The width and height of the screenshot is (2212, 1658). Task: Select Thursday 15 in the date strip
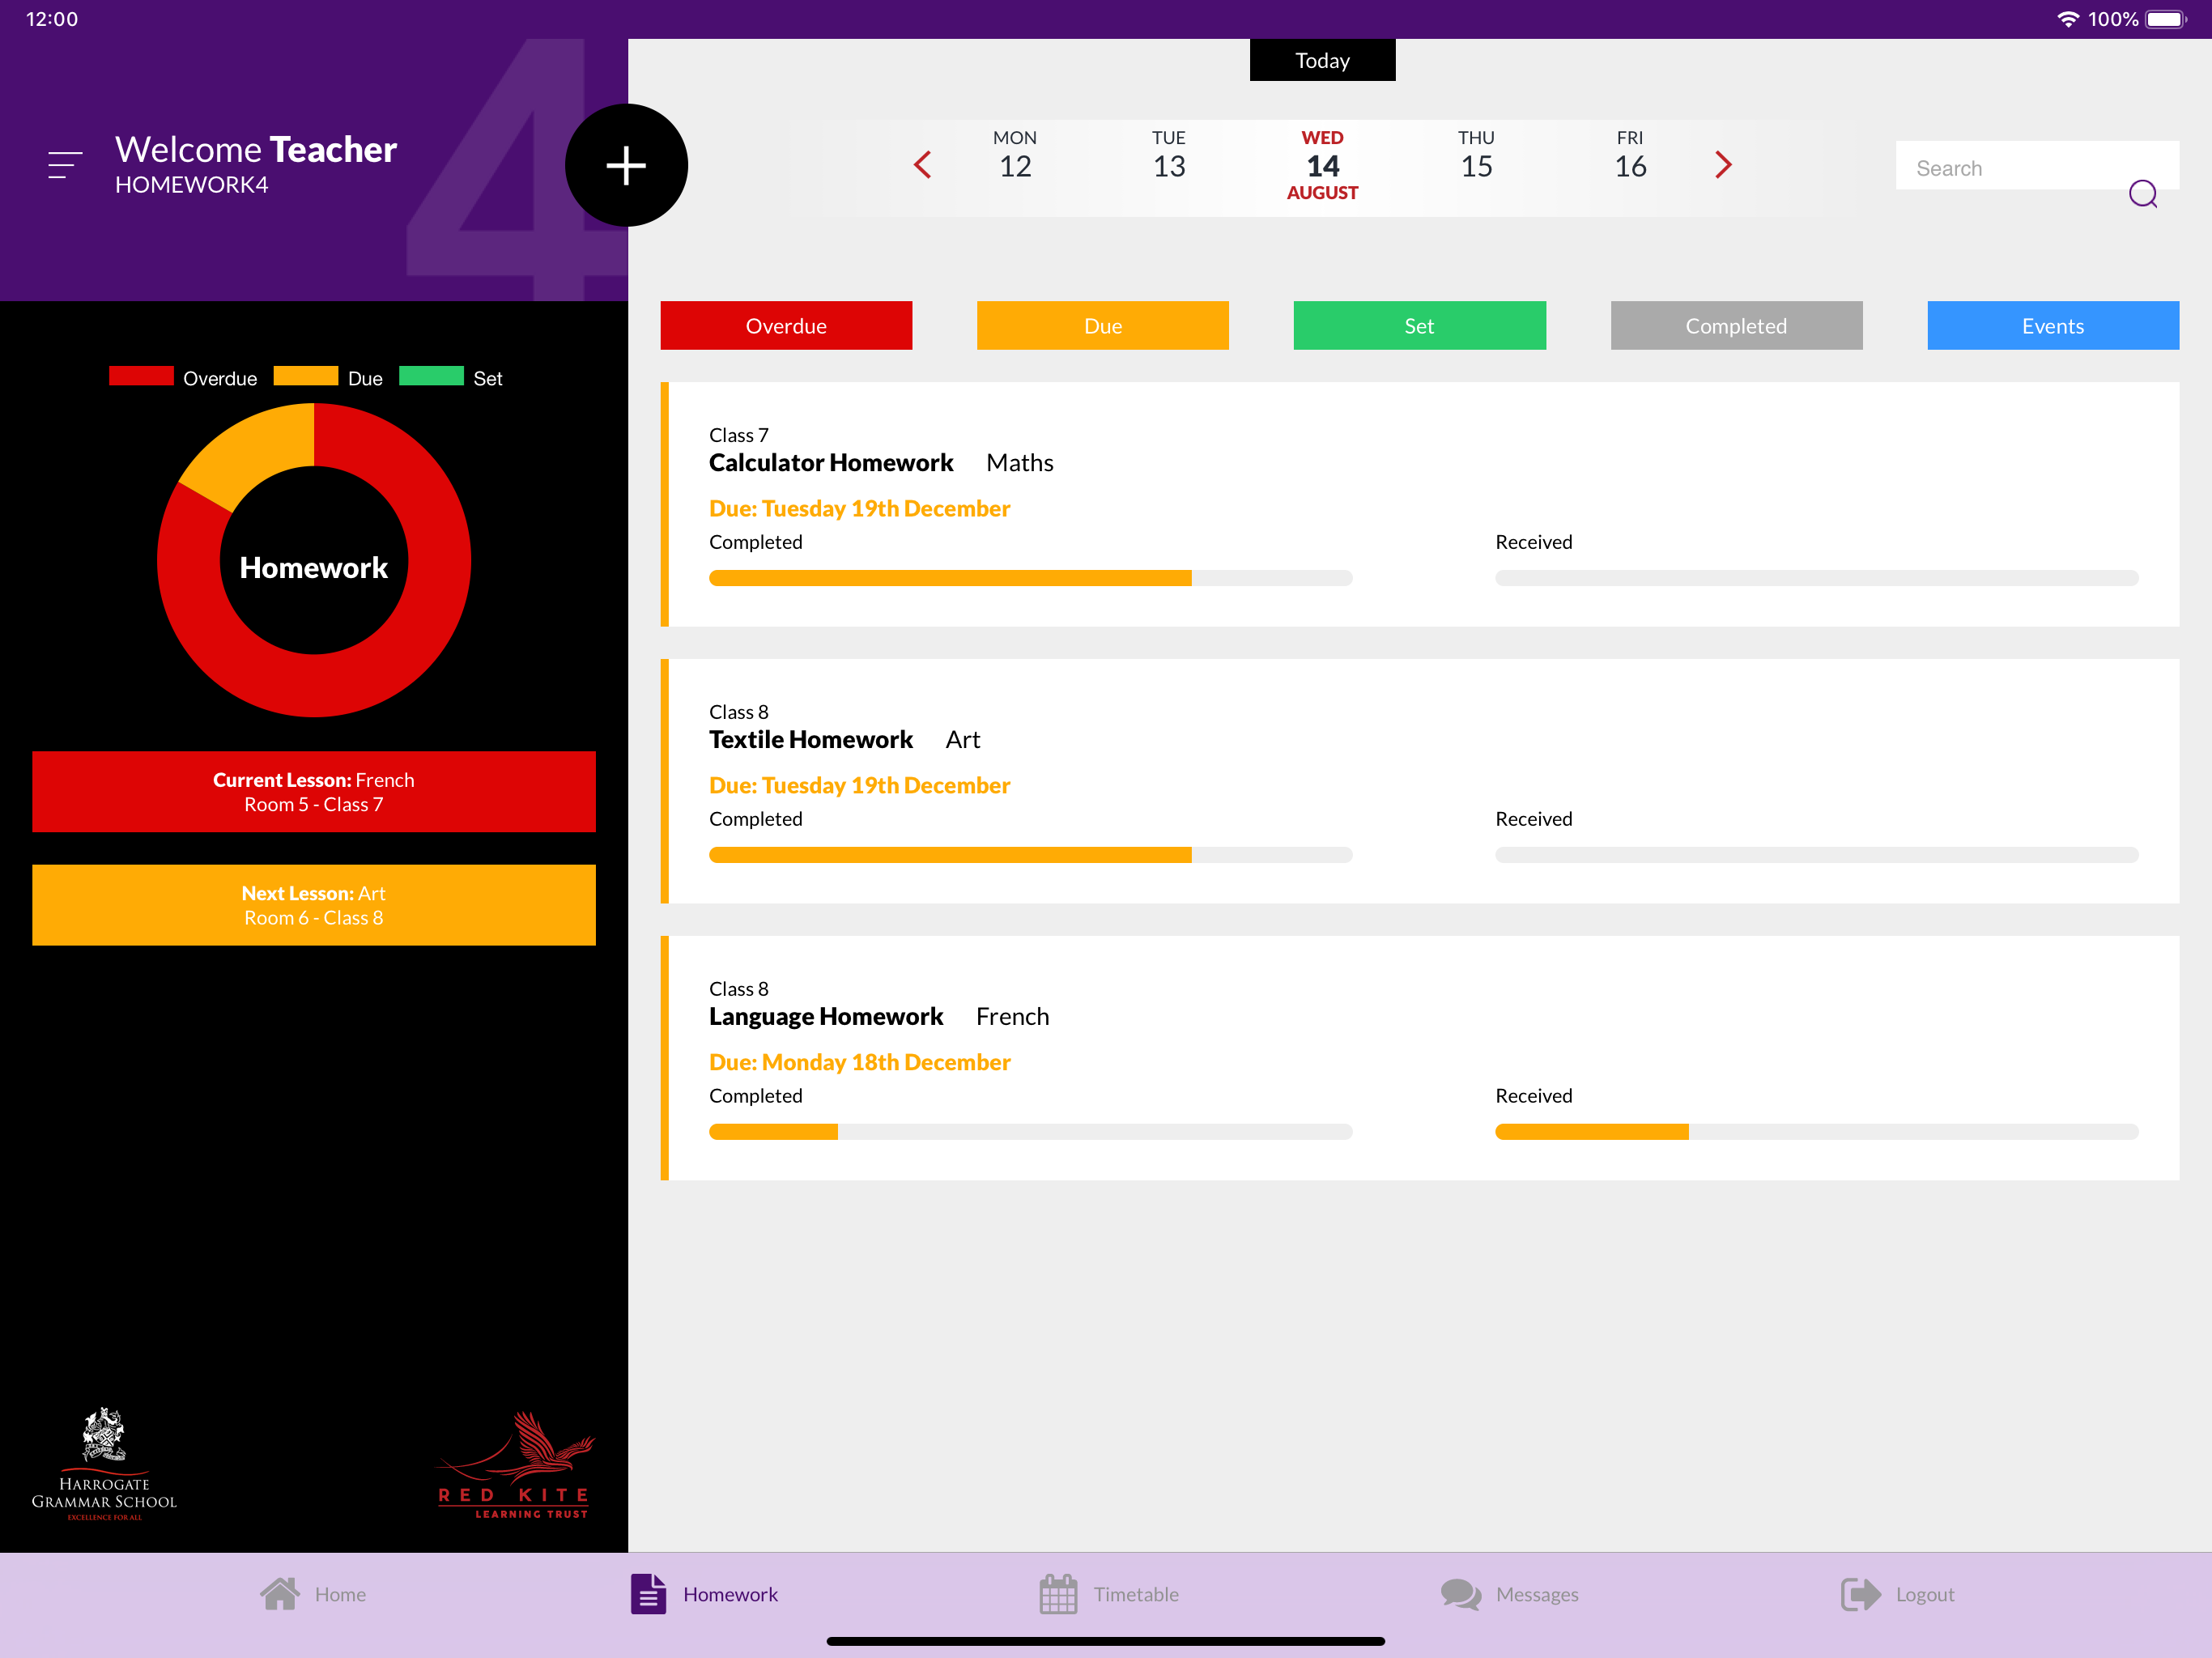pyautogui.click(x=1476, y=156)
